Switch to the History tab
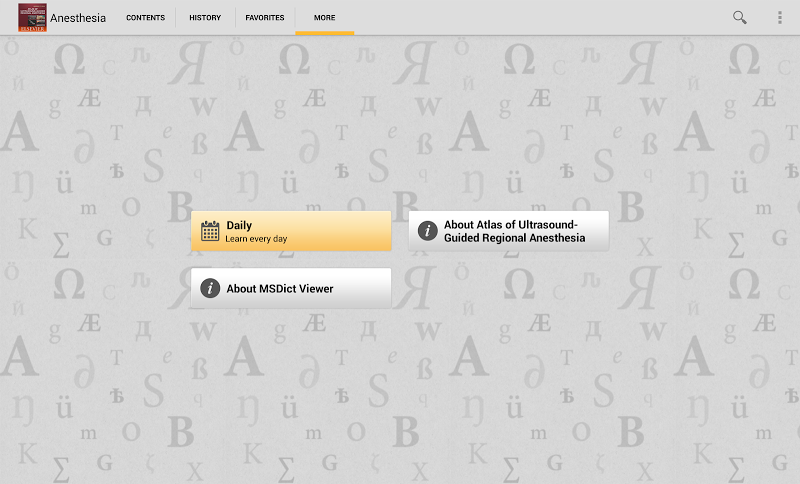Image resolution: width=800 pixels, height=484 pixels. [205, 17]
